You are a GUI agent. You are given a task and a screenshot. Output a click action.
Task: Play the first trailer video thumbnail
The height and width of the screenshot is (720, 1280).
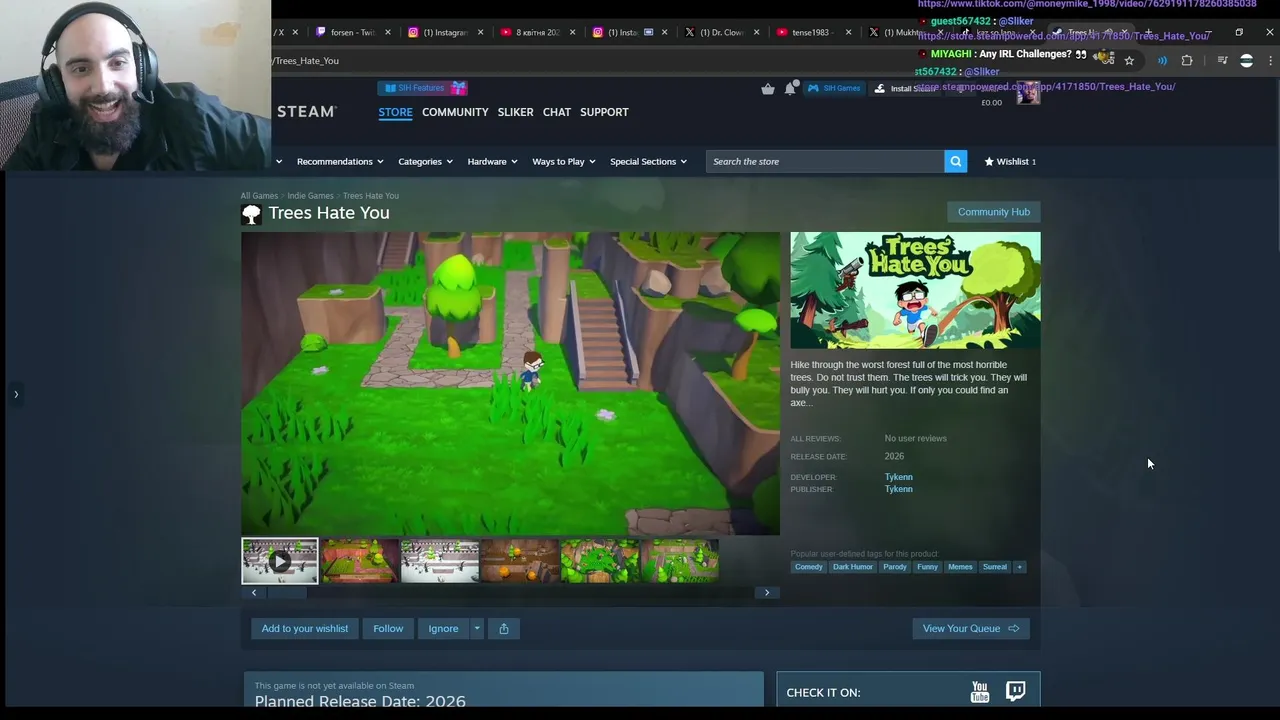pos(280,561)
